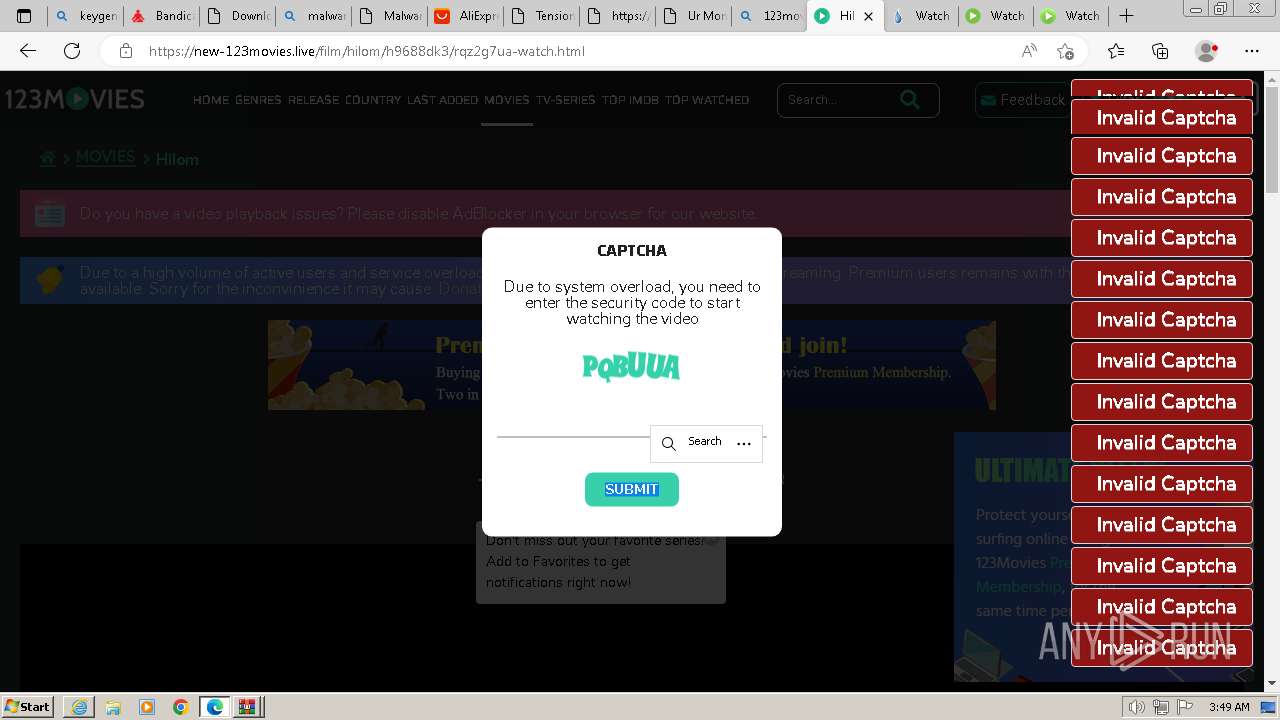
Task: Open TOP IMDB nav item
Action: pos(630,100)
